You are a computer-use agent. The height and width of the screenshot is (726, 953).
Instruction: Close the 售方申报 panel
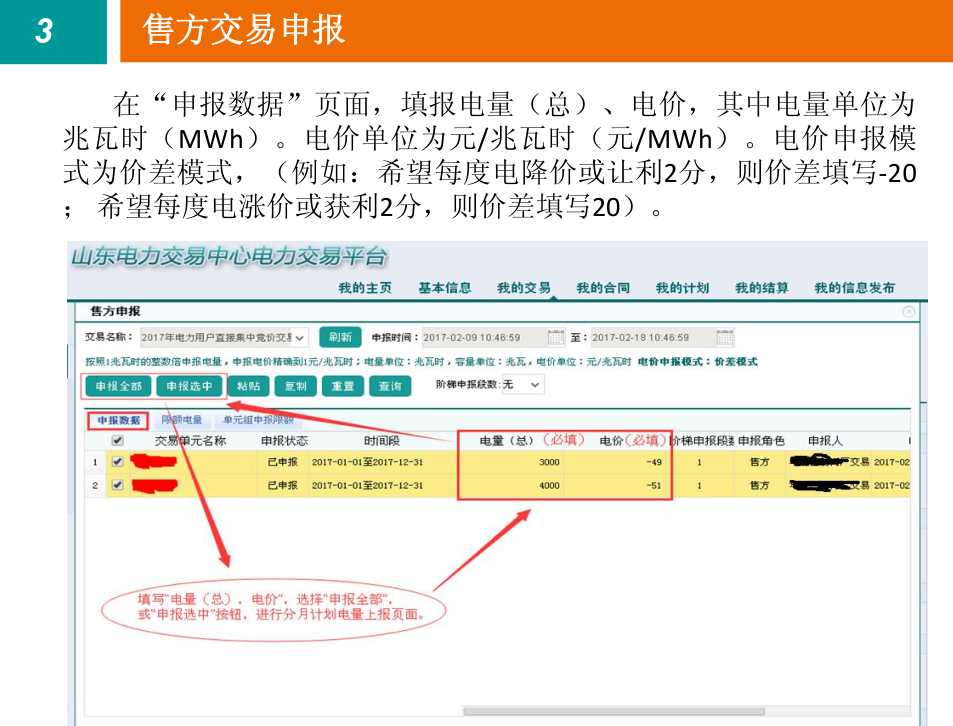[x=908, y=312]
